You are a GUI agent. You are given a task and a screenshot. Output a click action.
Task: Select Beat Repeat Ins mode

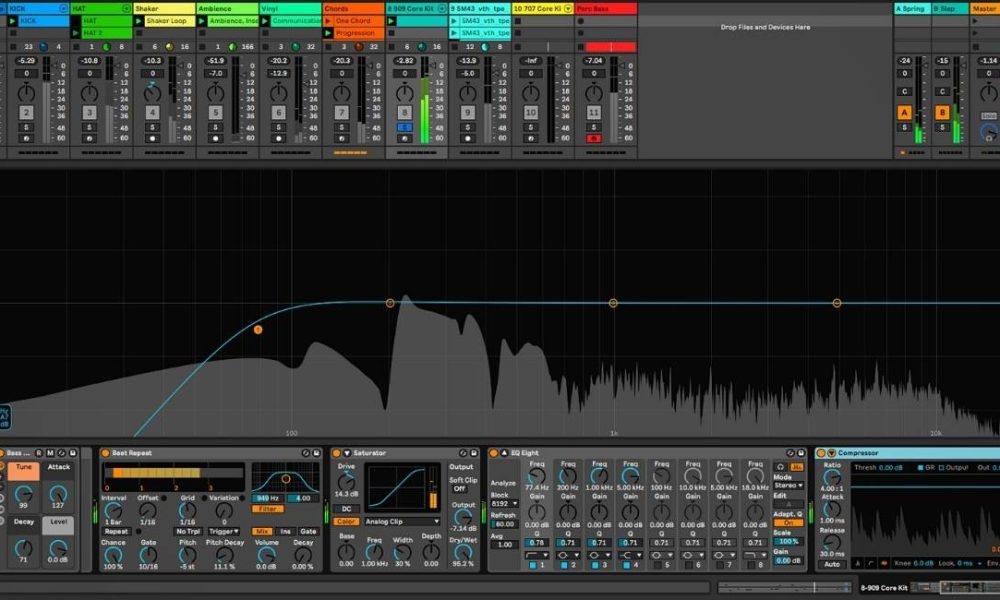pos(286,532)
